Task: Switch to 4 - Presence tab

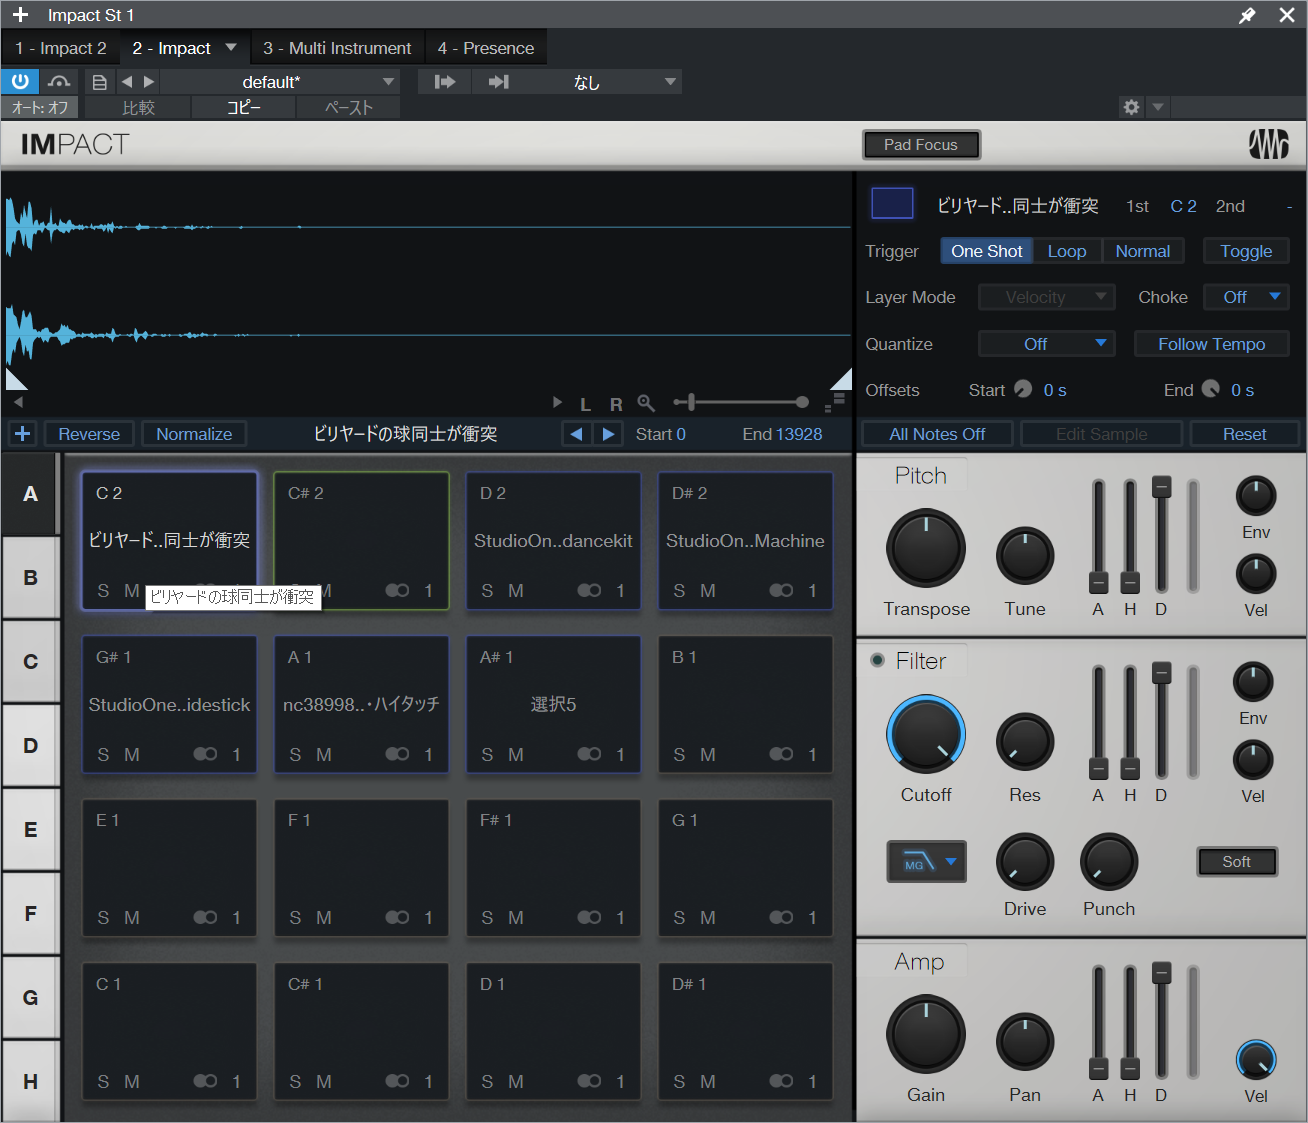Action: 486,48
